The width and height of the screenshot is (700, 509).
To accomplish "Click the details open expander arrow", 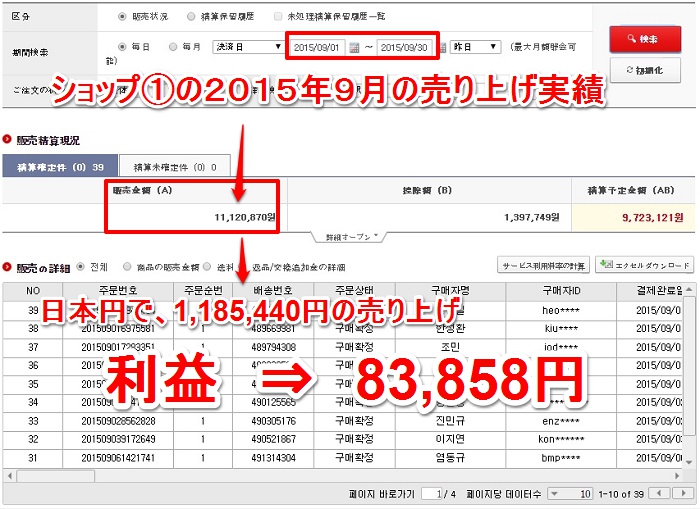I will pyautogui.click(x=349, y=237).
